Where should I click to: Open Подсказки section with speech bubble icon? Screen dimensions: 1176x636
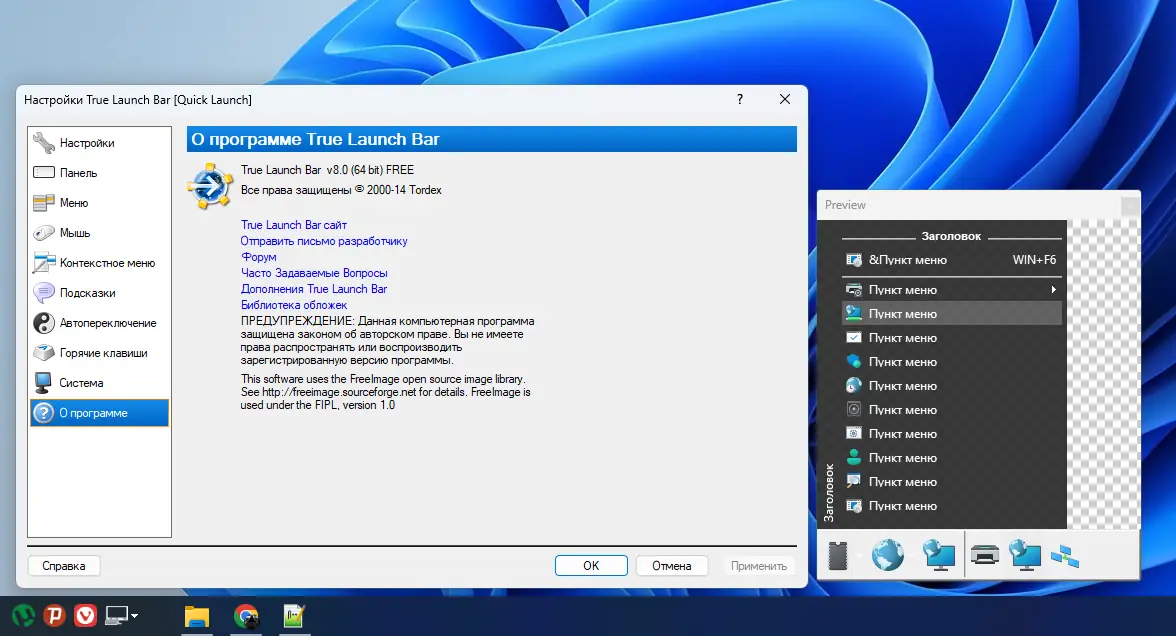coord(99,292)
